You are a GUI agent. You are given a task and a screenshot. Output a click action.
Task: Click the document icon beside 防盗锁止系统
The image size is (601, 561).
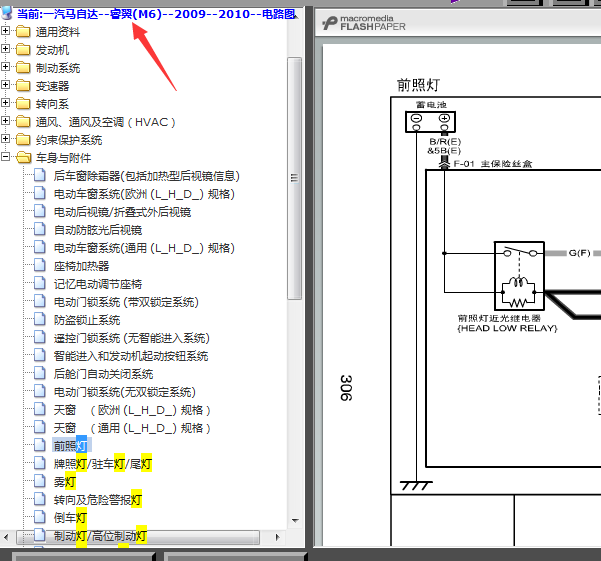(39, 319)
